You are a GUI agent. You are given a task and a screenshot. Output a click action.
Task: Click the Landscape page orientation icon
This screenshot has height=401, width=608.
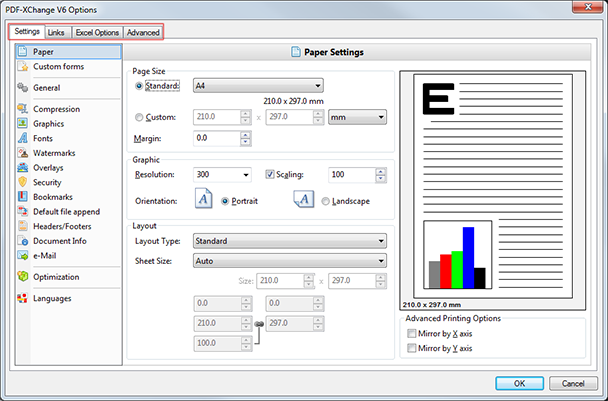click(x=304, y=199)
